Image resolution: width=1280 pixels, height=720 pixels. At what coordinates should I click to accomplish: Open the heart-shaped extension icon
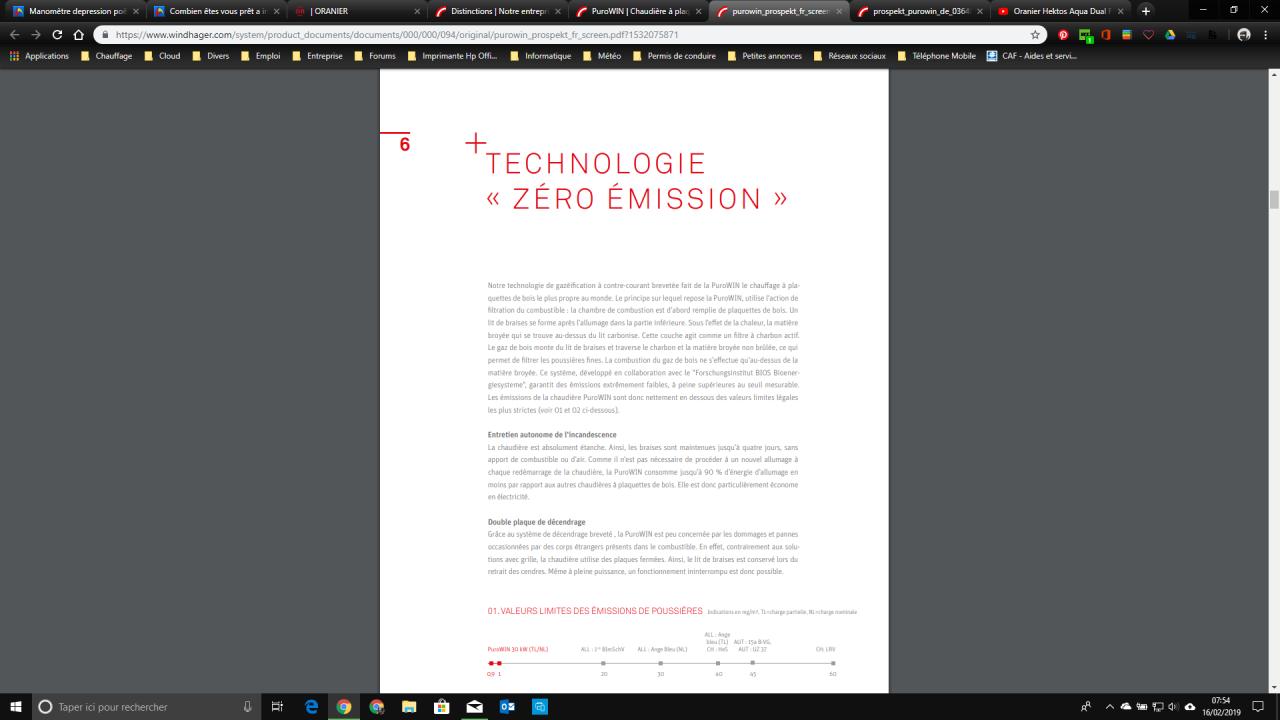point(1148,34)
